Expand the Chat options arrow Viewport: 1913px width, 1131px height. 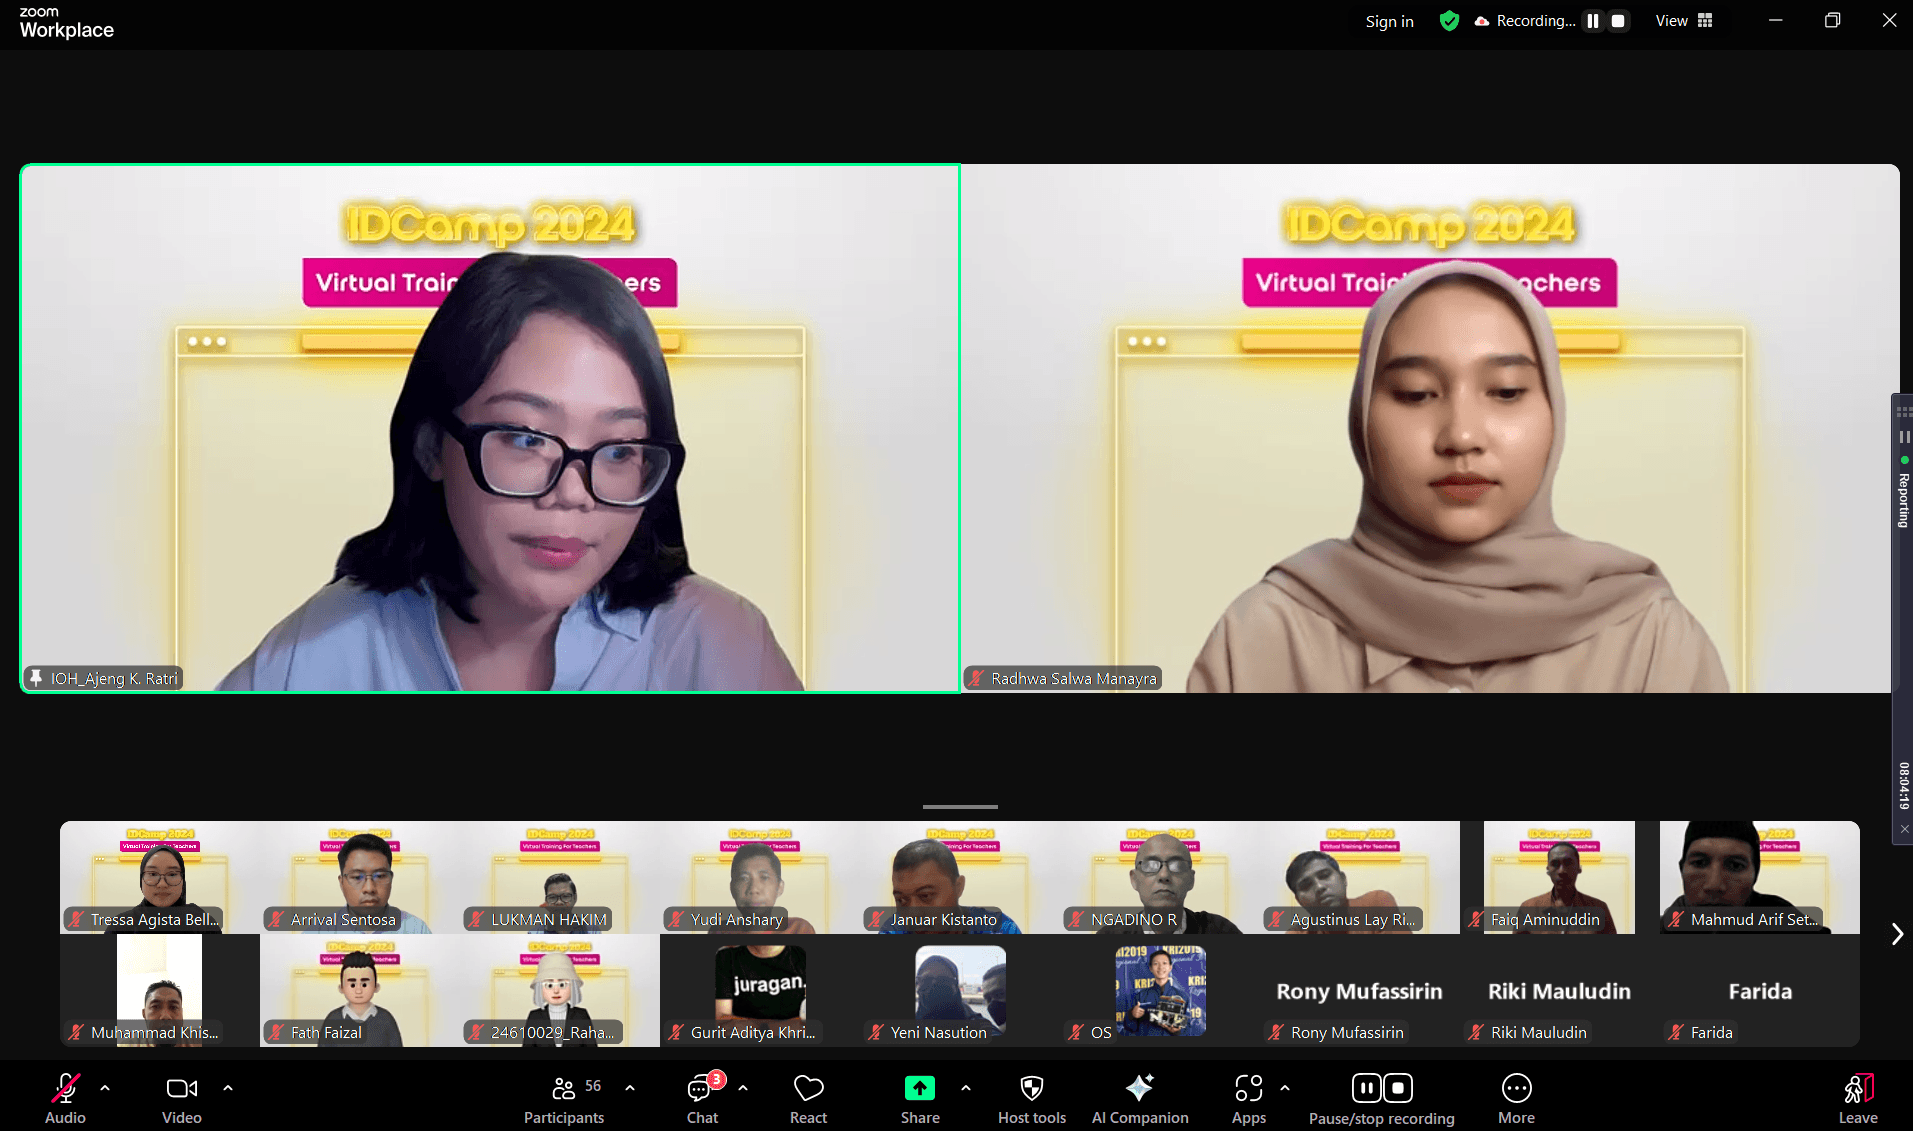(743, 1088)
